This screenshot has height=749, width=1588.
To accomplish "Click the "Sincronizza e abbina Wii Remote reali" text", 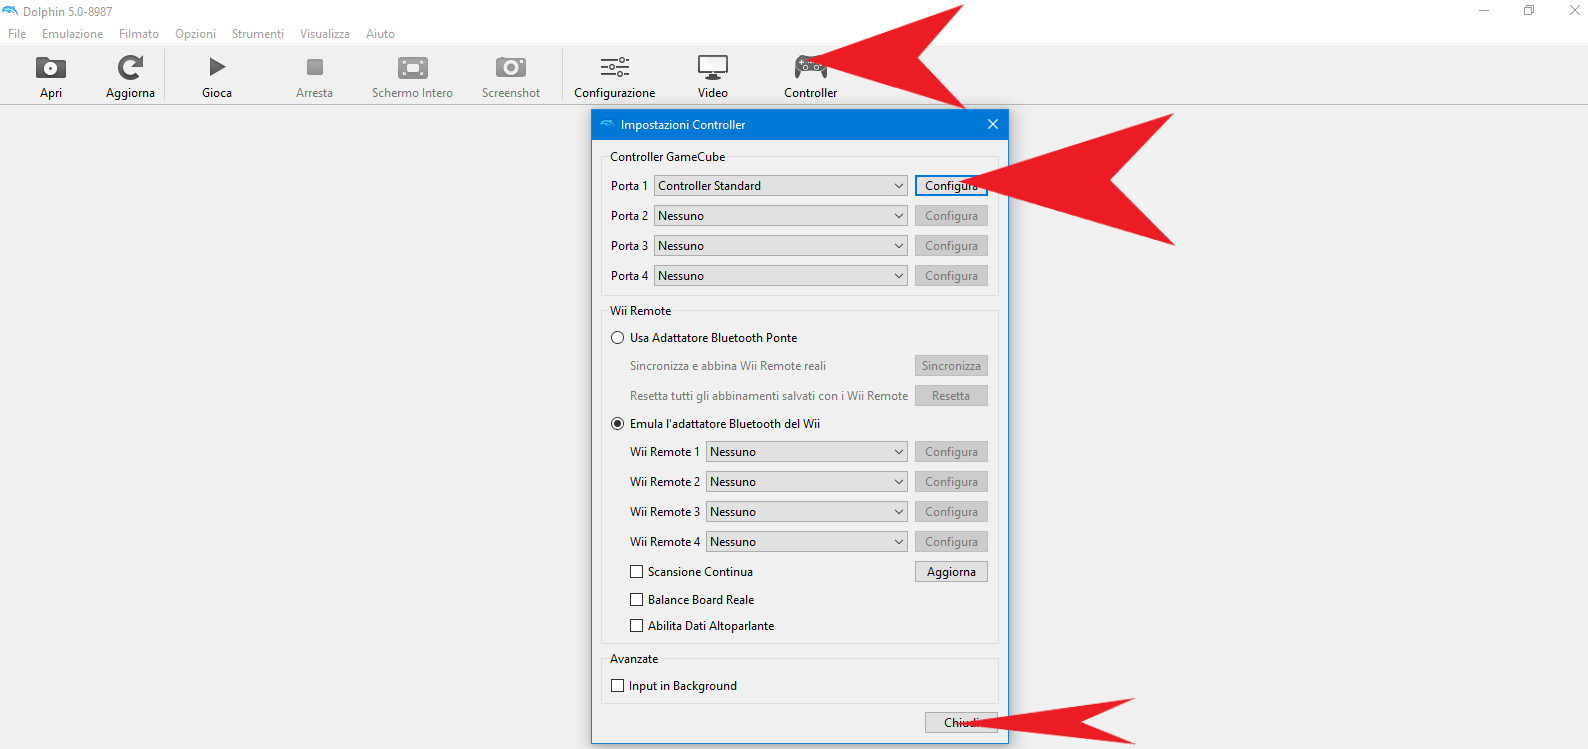I will pyautogui.click(x=728, y=366).
